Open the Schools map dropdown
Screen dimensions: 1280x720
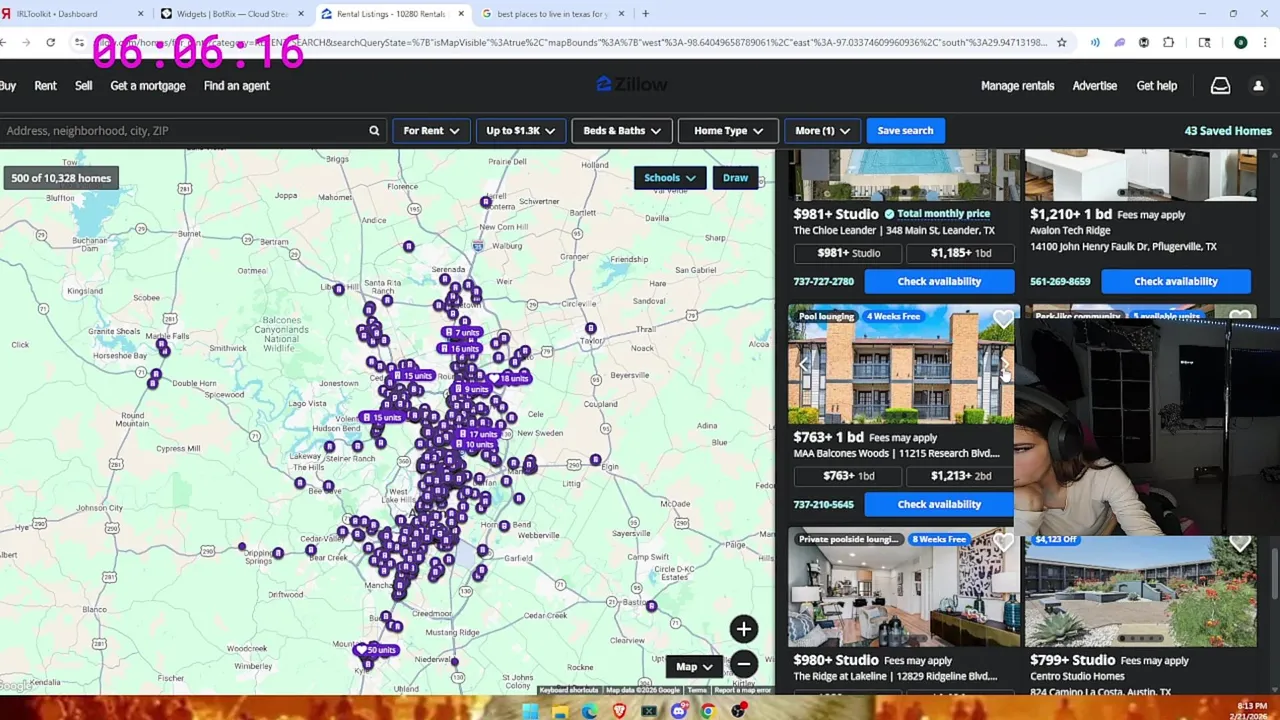click(669, 178)
